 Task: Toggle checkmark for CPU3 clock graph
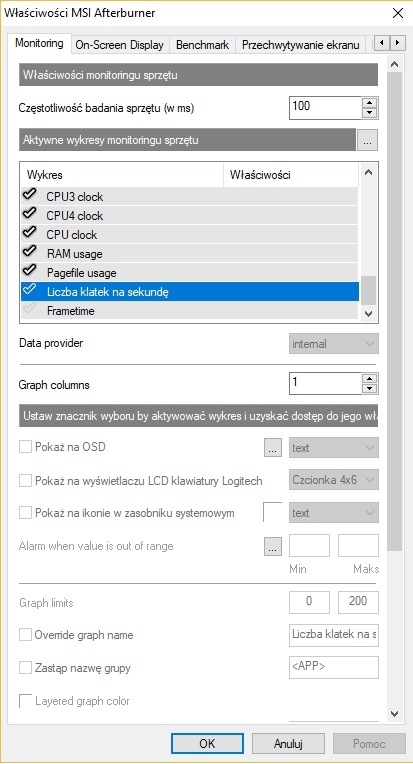click(30, 195)
